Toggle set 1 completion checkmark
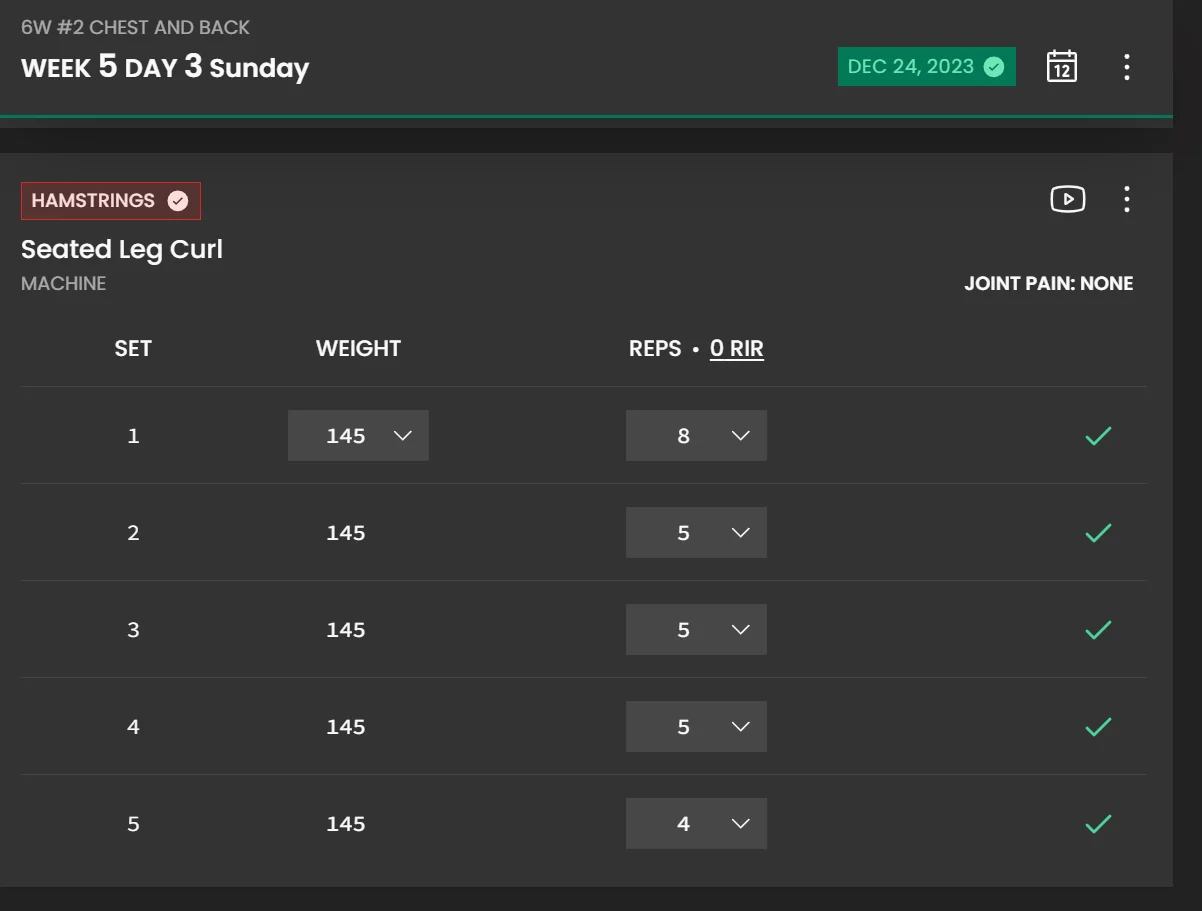The height and width of the screenshot is (911, 1202). pos(1098,436)
